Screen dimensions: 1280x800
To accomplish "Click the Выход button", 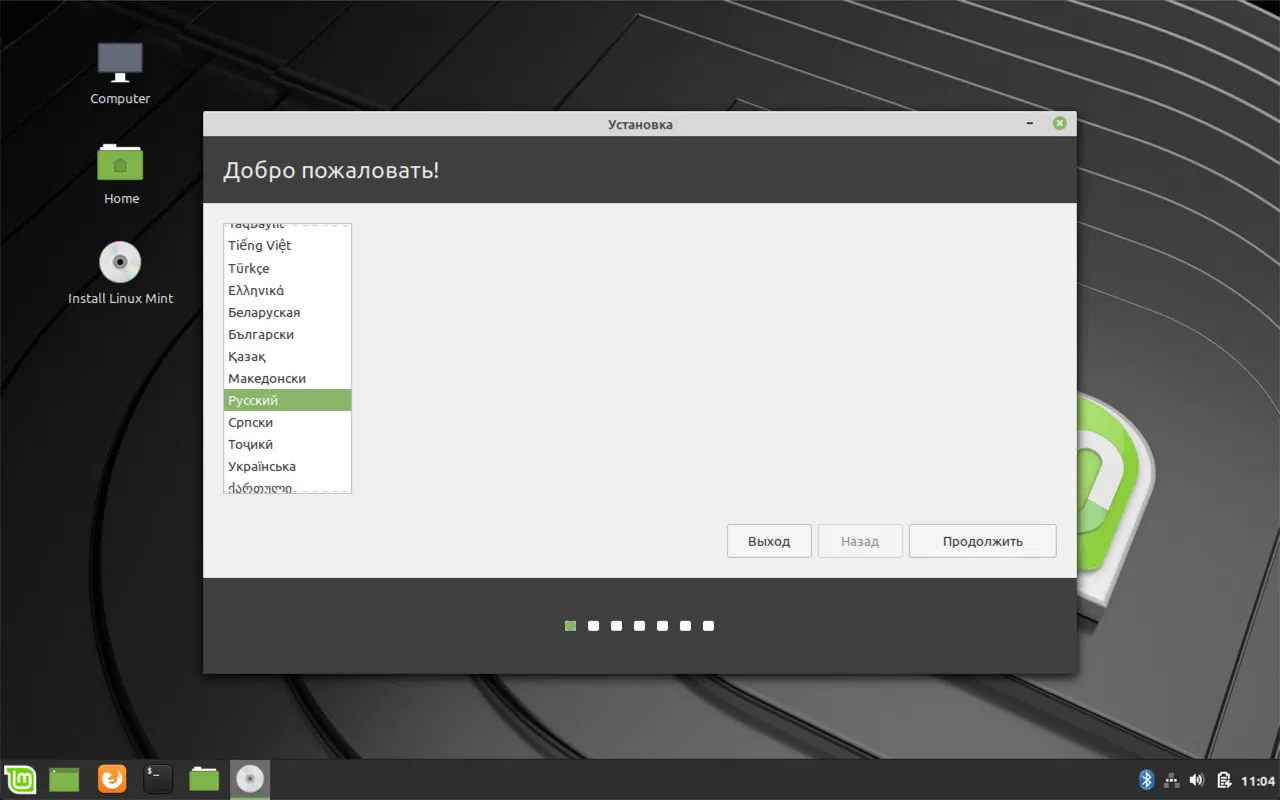I will coord(769,541).
